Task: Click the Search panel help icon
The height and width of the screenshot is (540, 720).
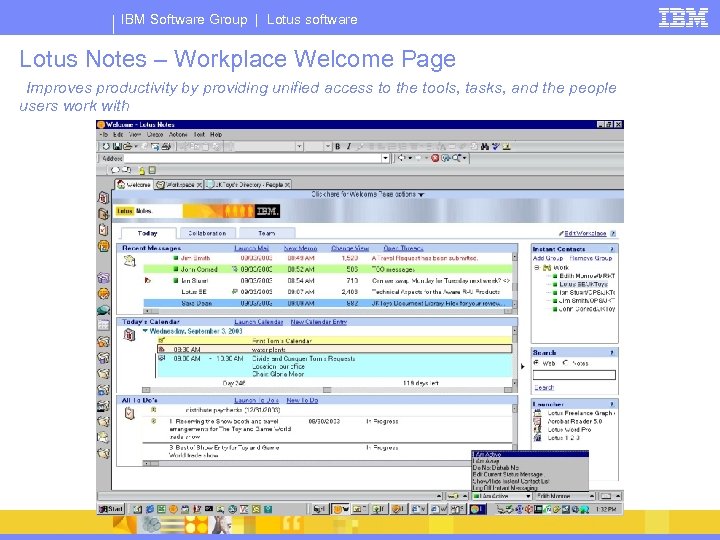Action: (x=612, y=353)
